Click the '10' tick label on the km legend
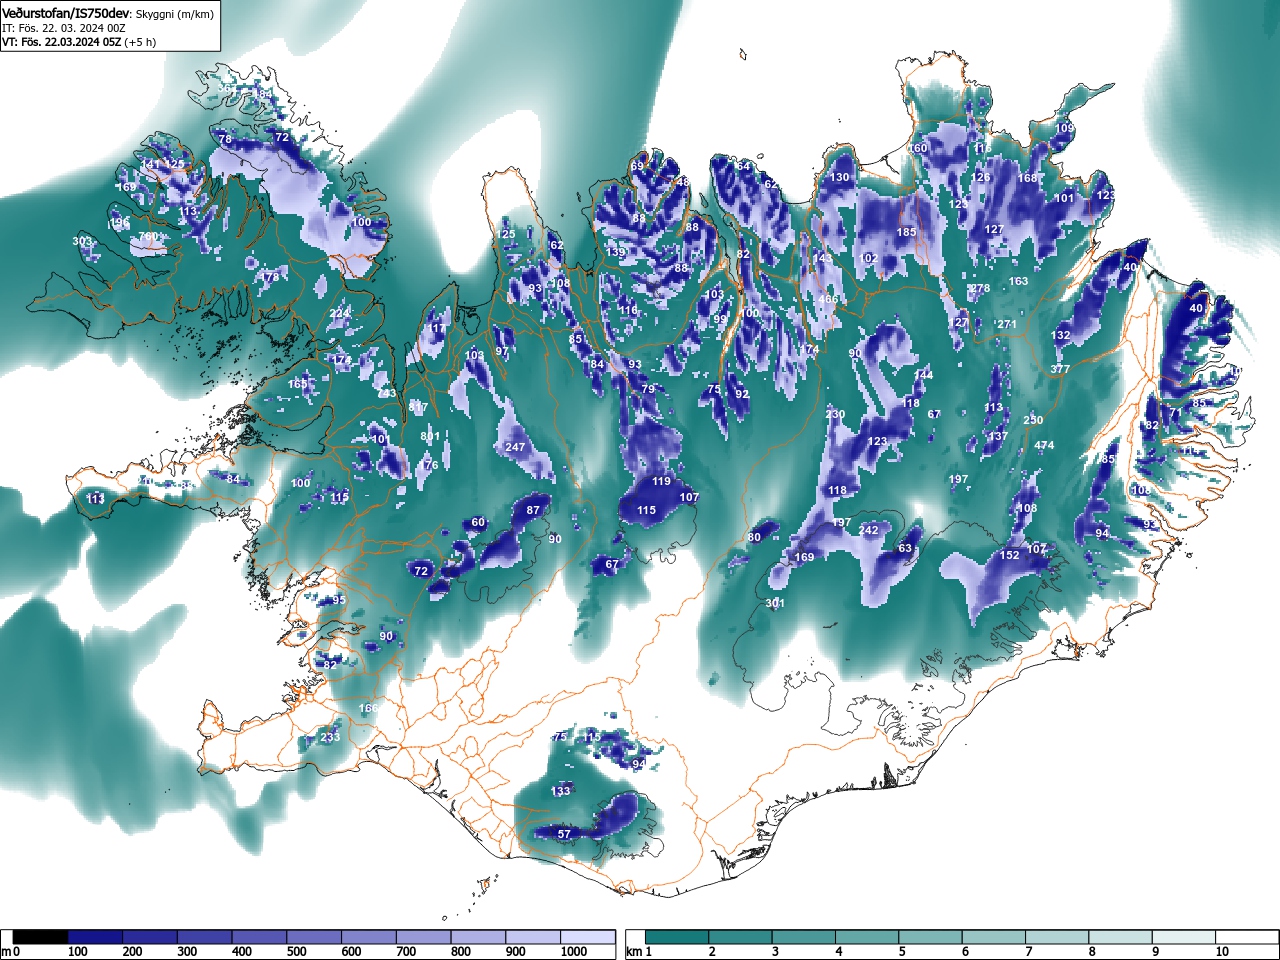 (1222, 952)
